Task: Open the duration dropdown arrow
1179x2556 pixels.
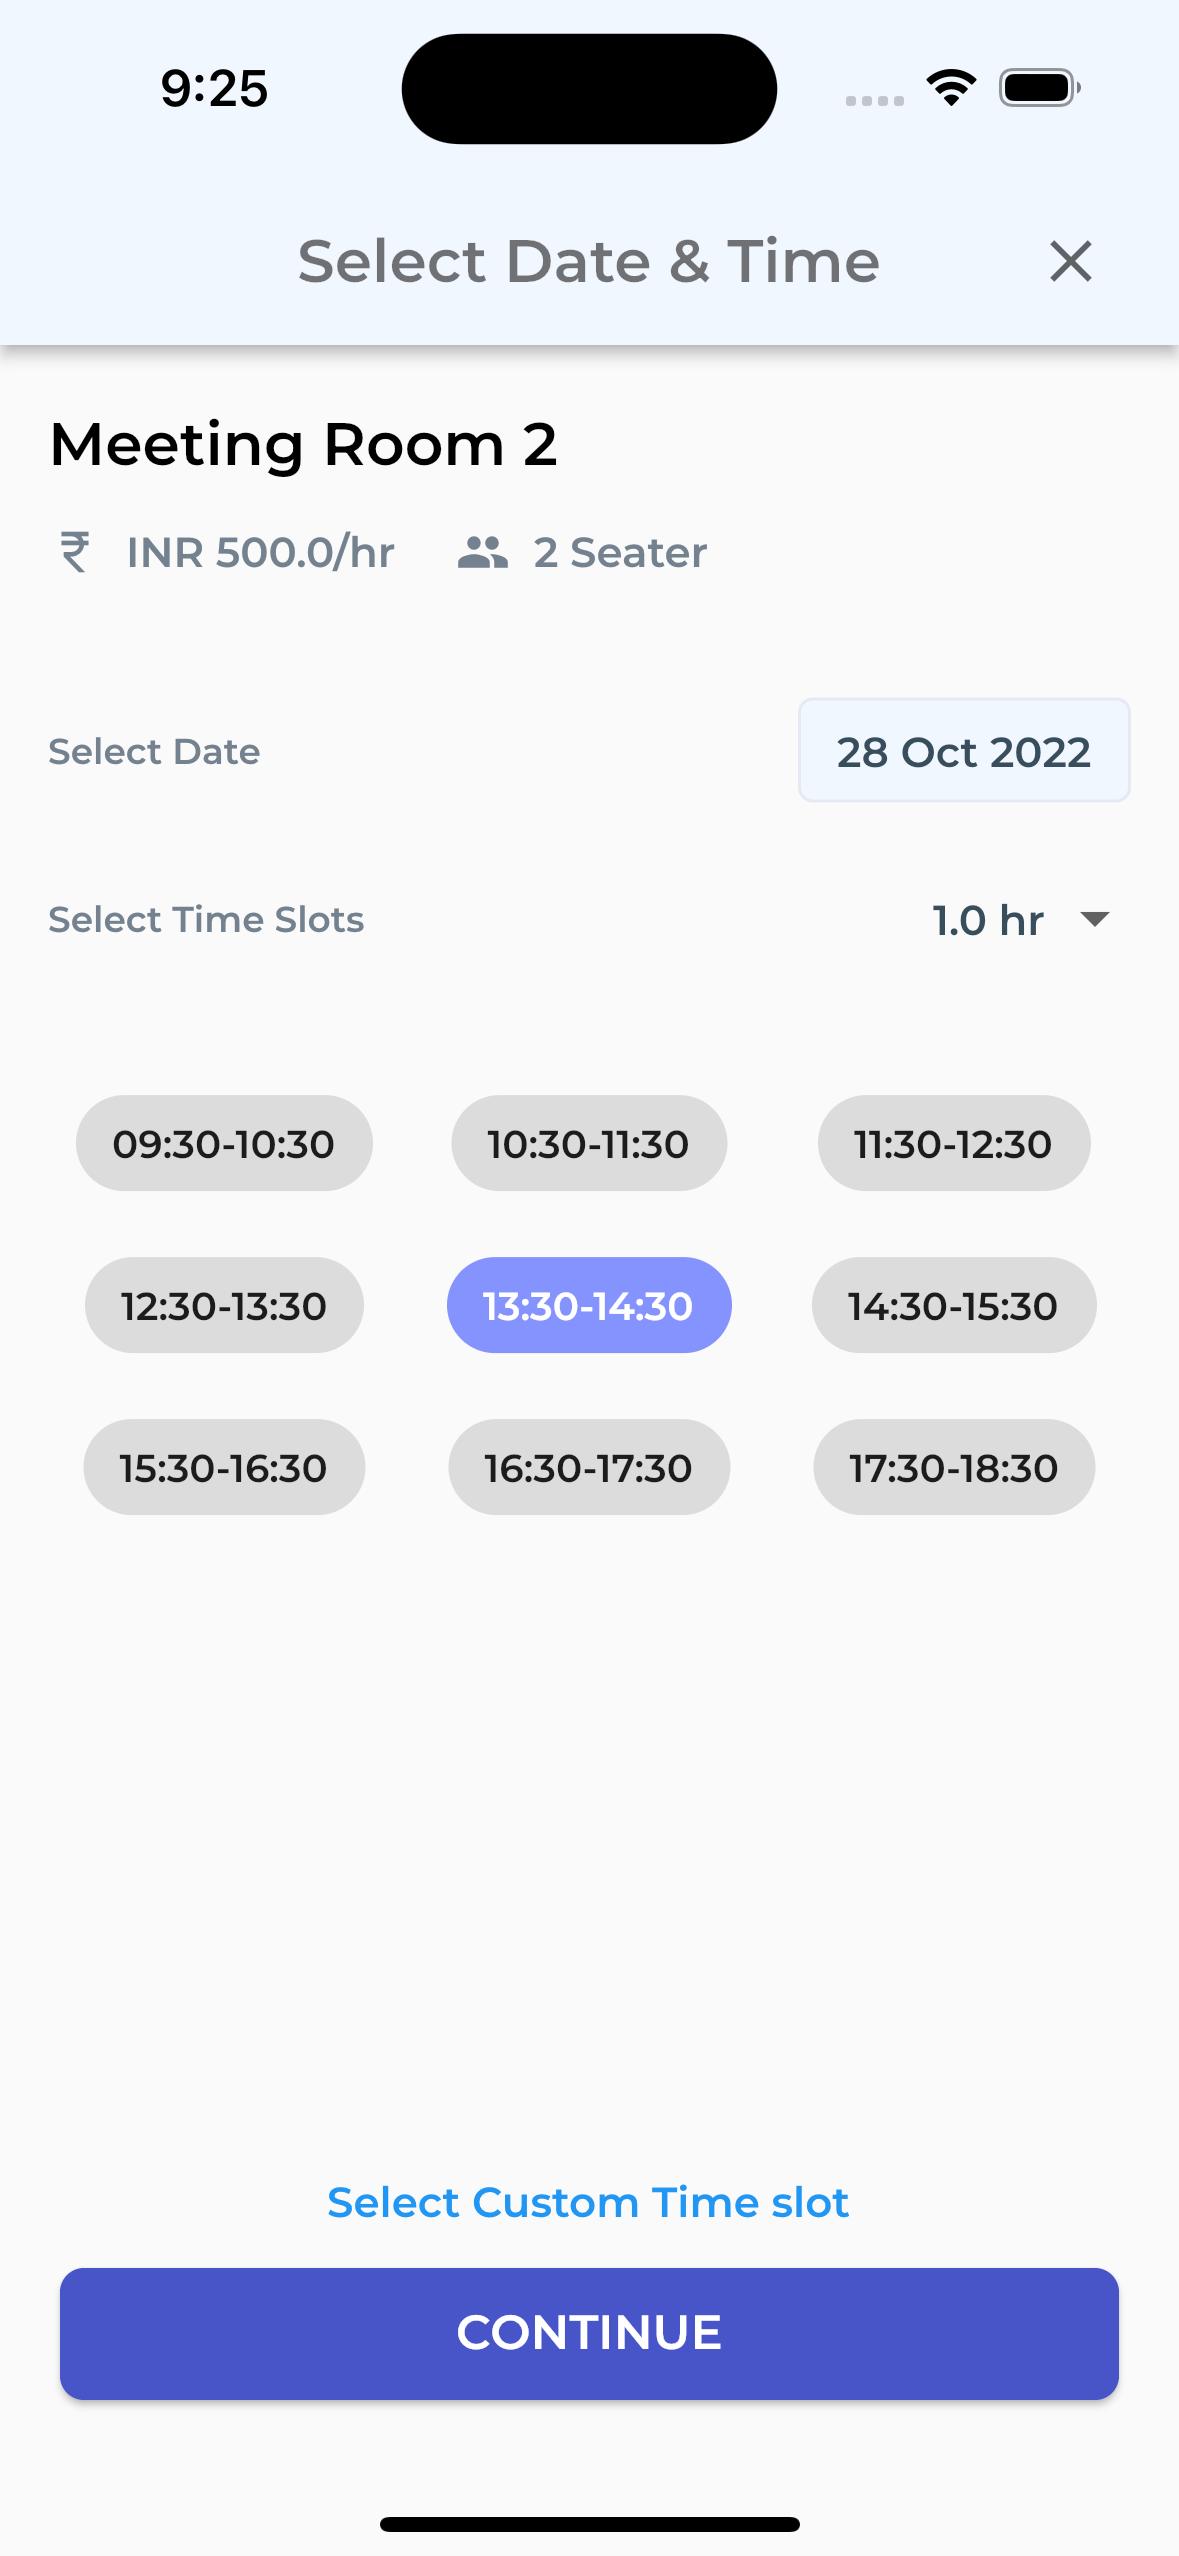Action: pos(1096,919)
